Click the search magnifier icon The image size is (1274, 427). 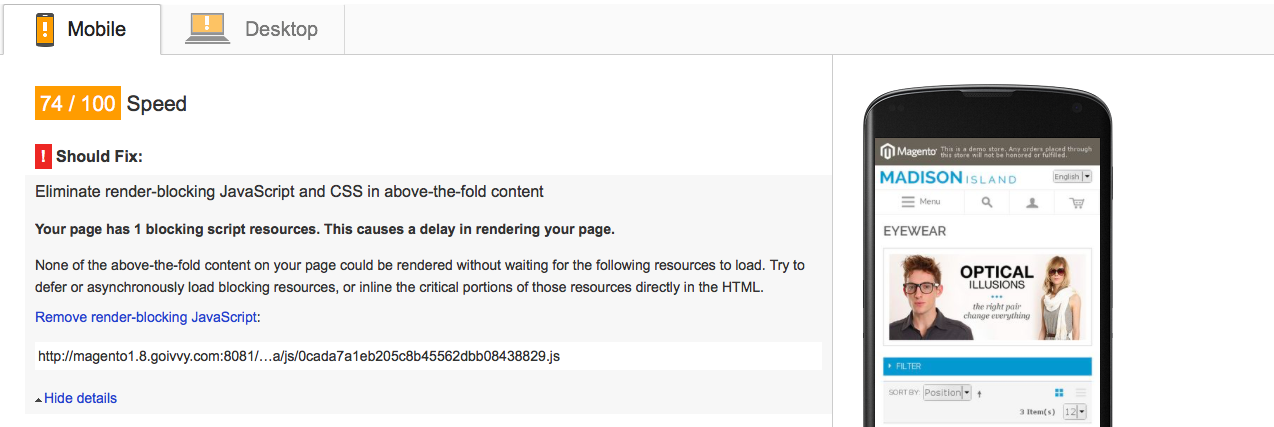(987, 202)
